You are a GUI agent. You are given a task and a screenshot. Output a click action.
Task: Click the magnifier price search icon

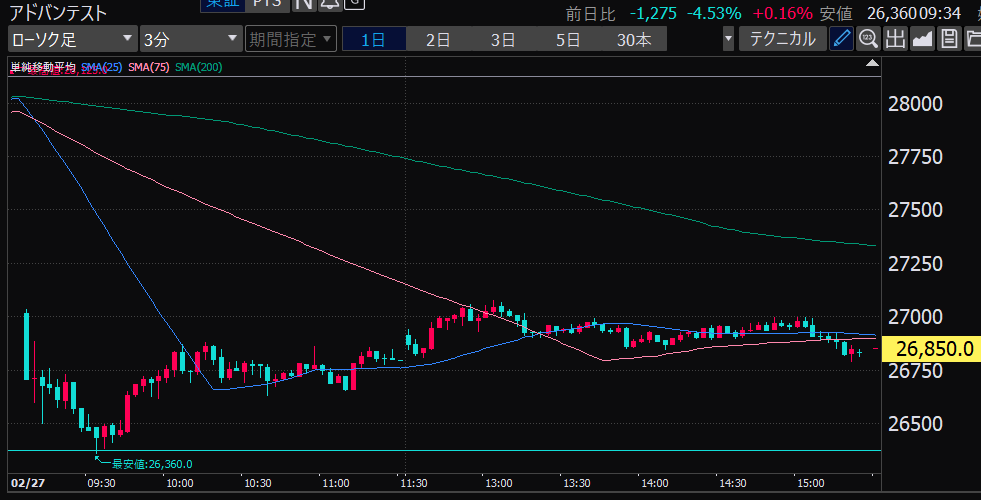[x=868, y=40]
